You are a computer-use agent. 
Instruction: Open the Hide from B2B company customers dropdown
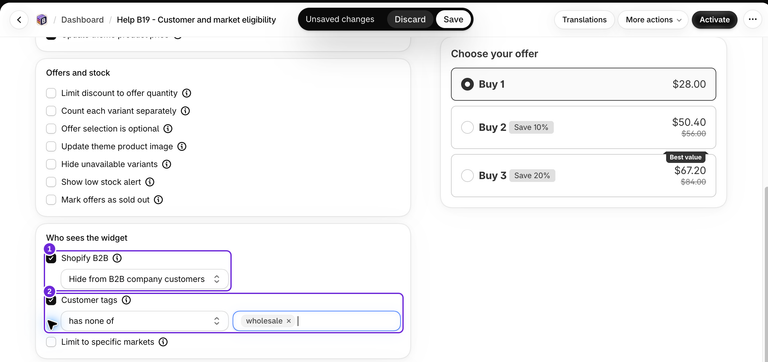point(144,279)
